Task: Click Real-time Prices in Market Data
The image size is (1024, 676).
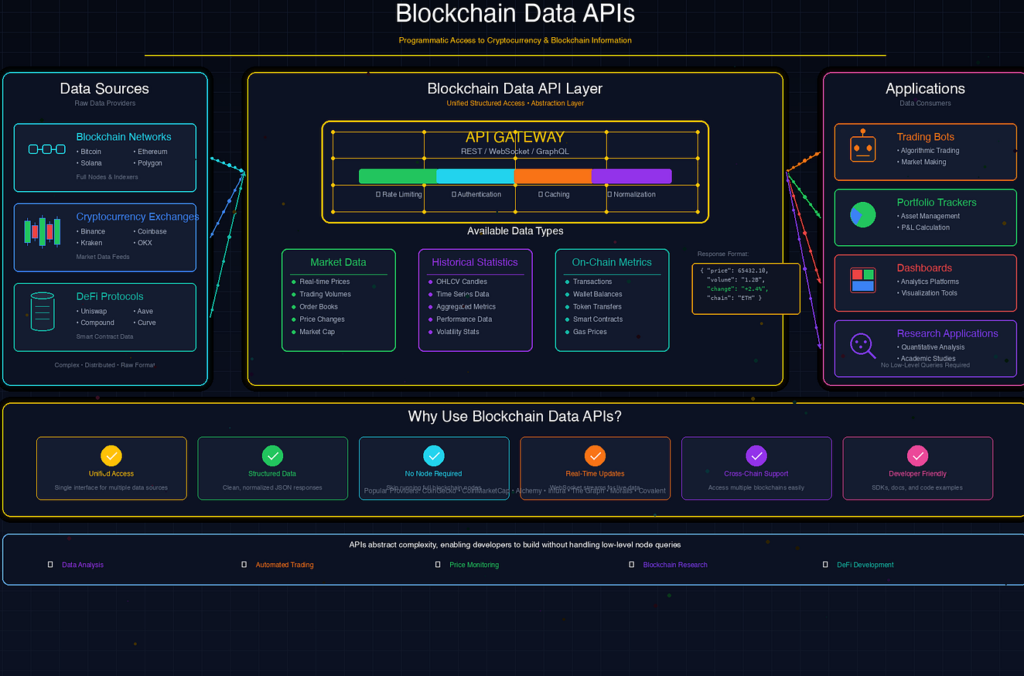Action: 325,282
